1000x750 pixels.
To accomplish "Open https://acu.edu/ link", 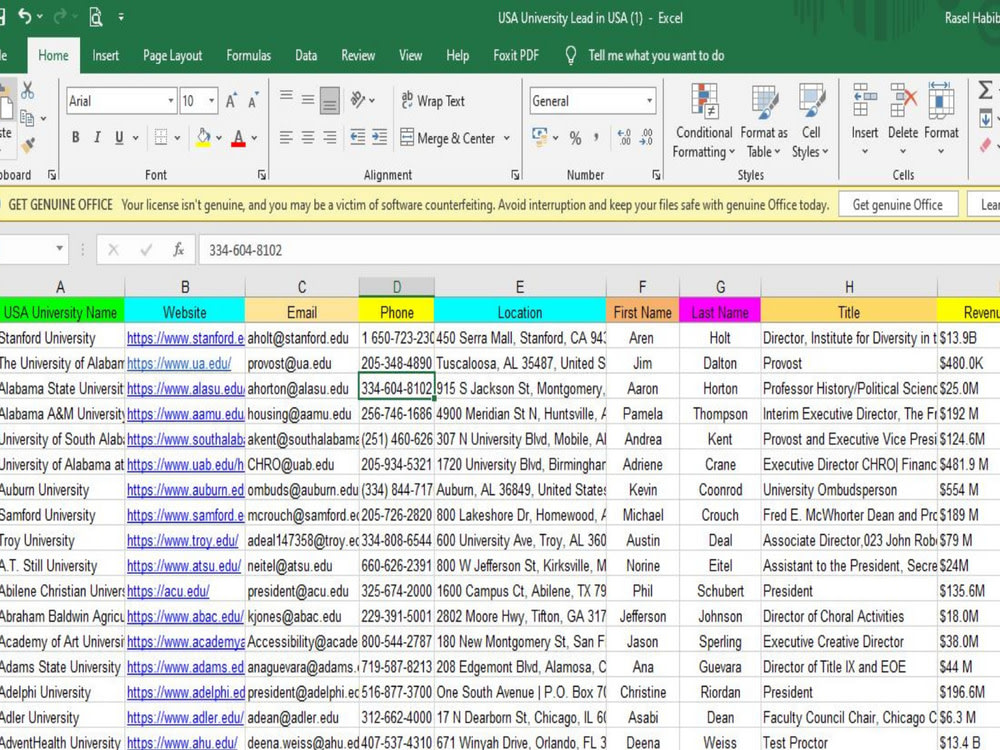I will 168,591.
